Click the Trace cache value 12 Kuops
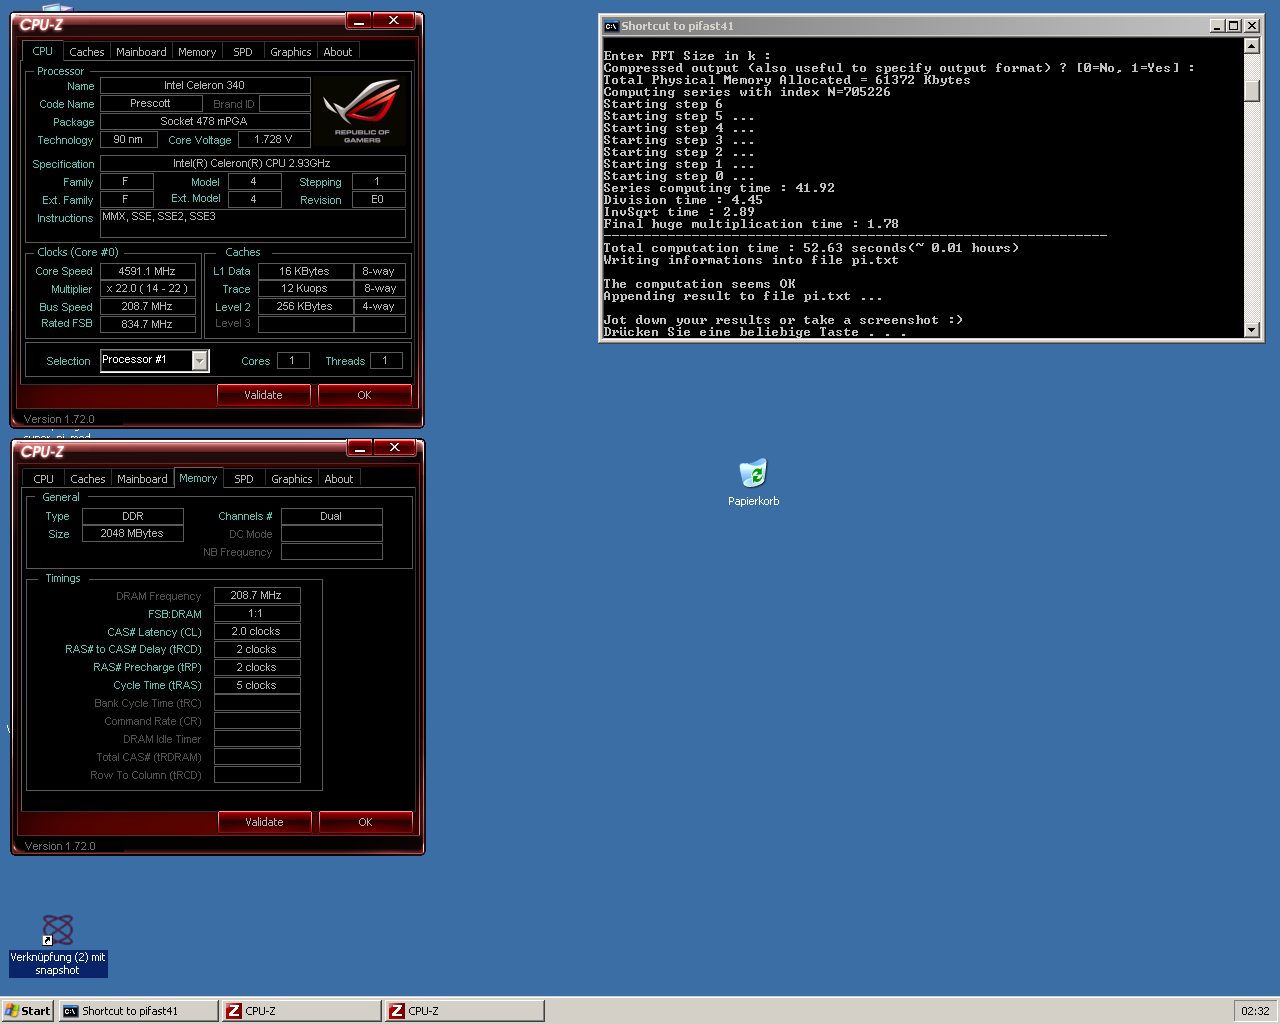1280x1024 pixels. 305,288
